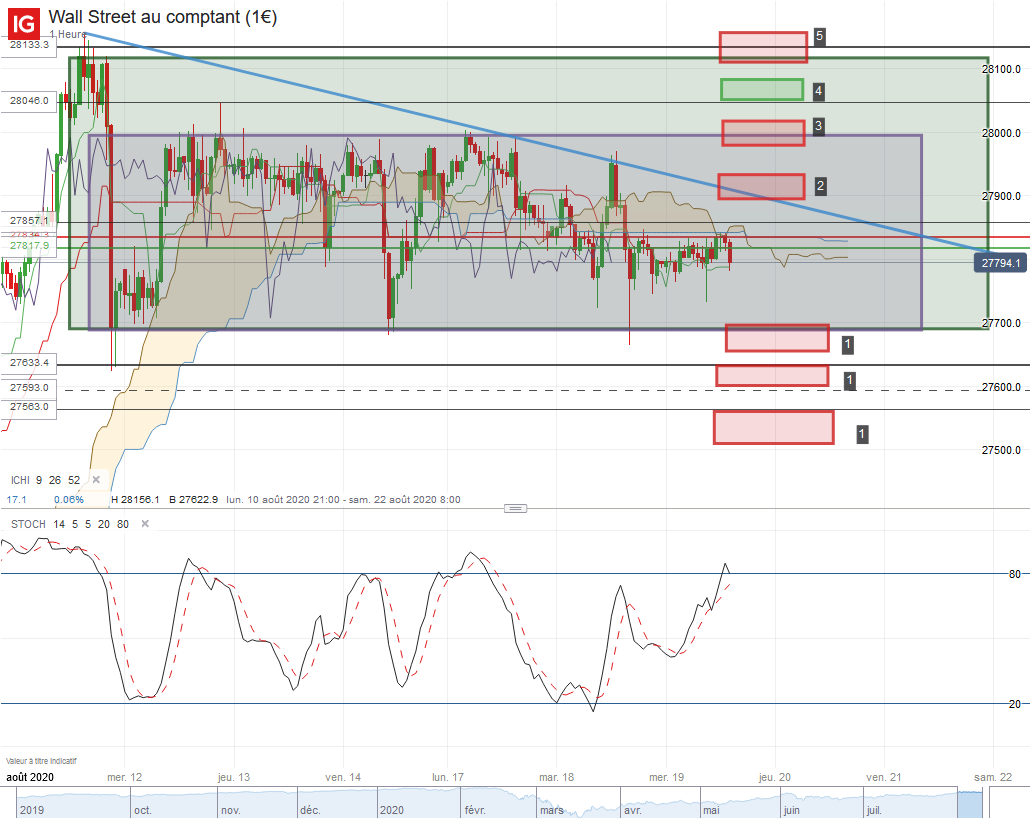This screenshot has width=1030, height=818.
Task: Select the 27563.0 horizontal line label
Action: [x=29, y=407]
